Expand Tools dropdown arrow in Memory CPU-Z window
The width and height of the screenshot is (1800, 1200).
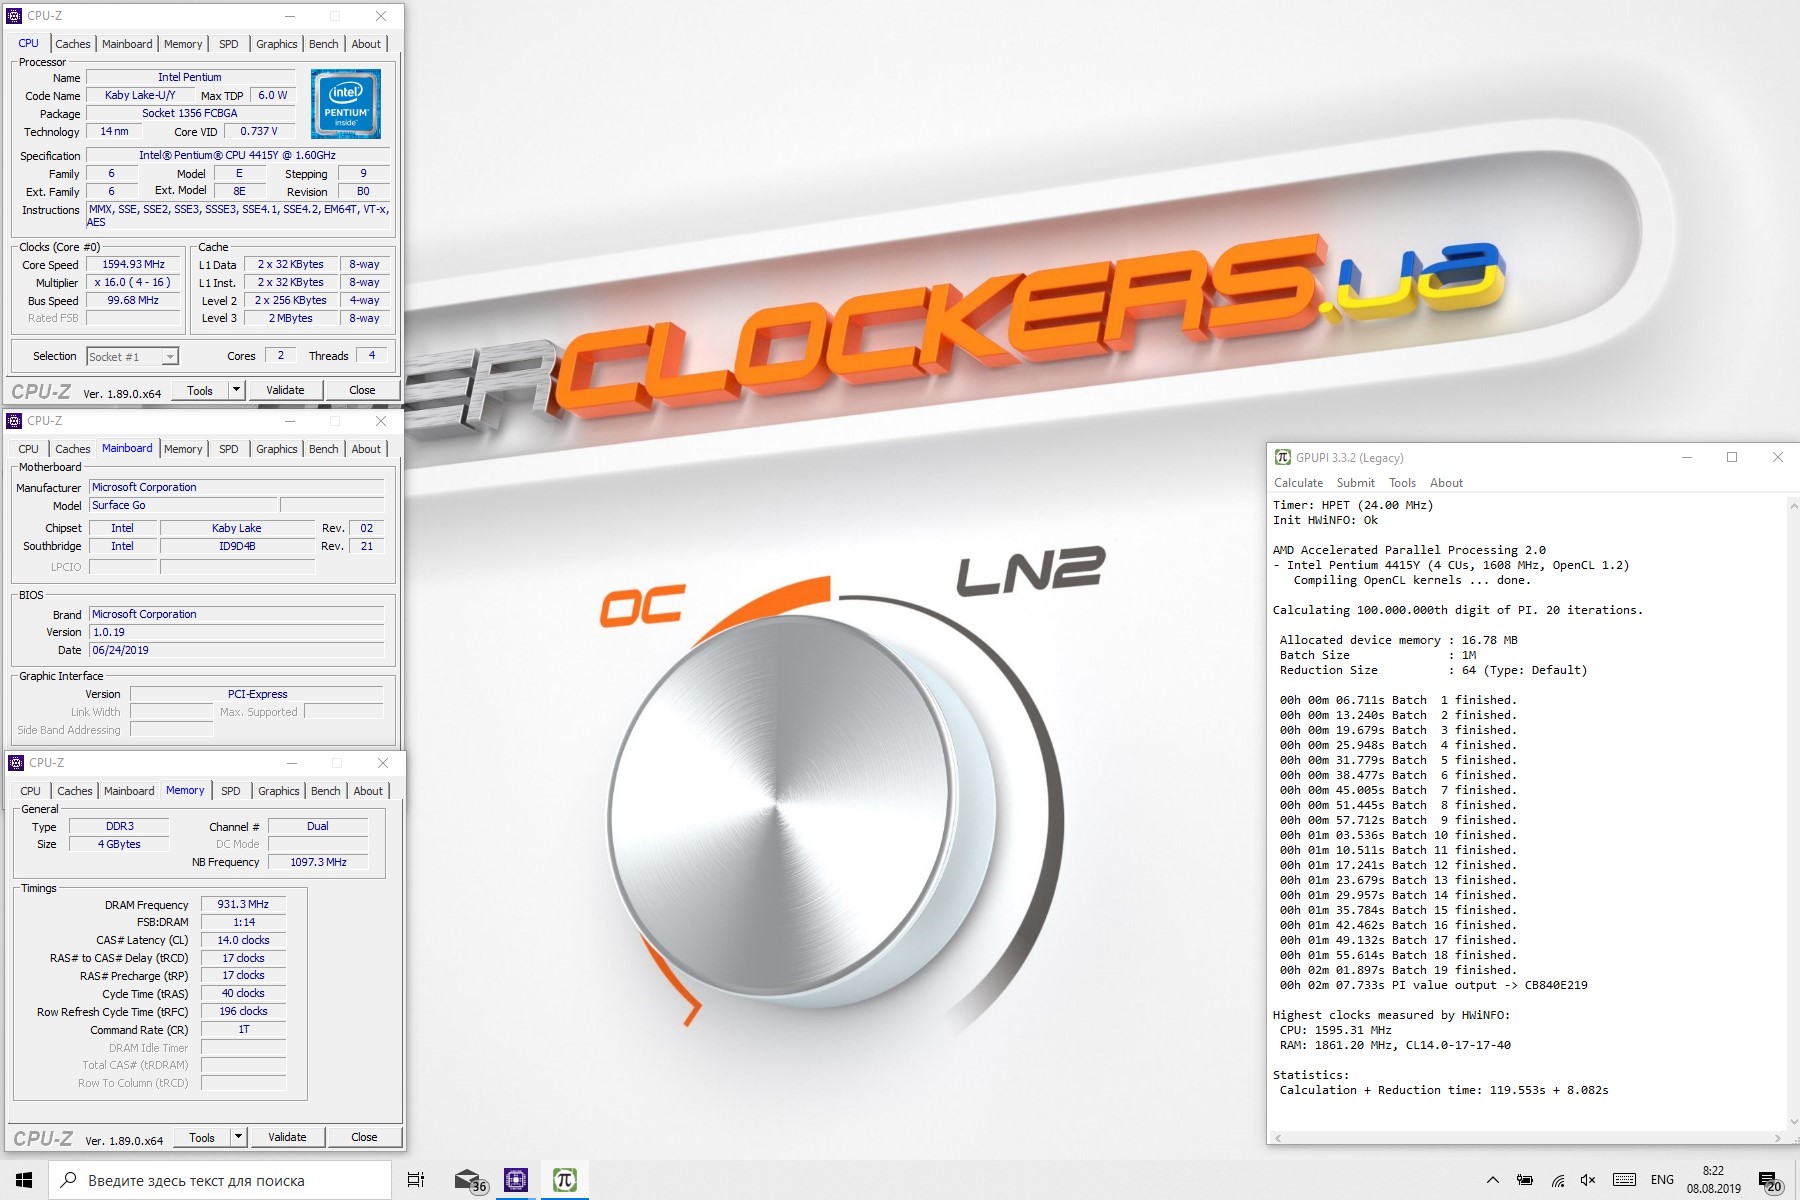click(239, 1137)
